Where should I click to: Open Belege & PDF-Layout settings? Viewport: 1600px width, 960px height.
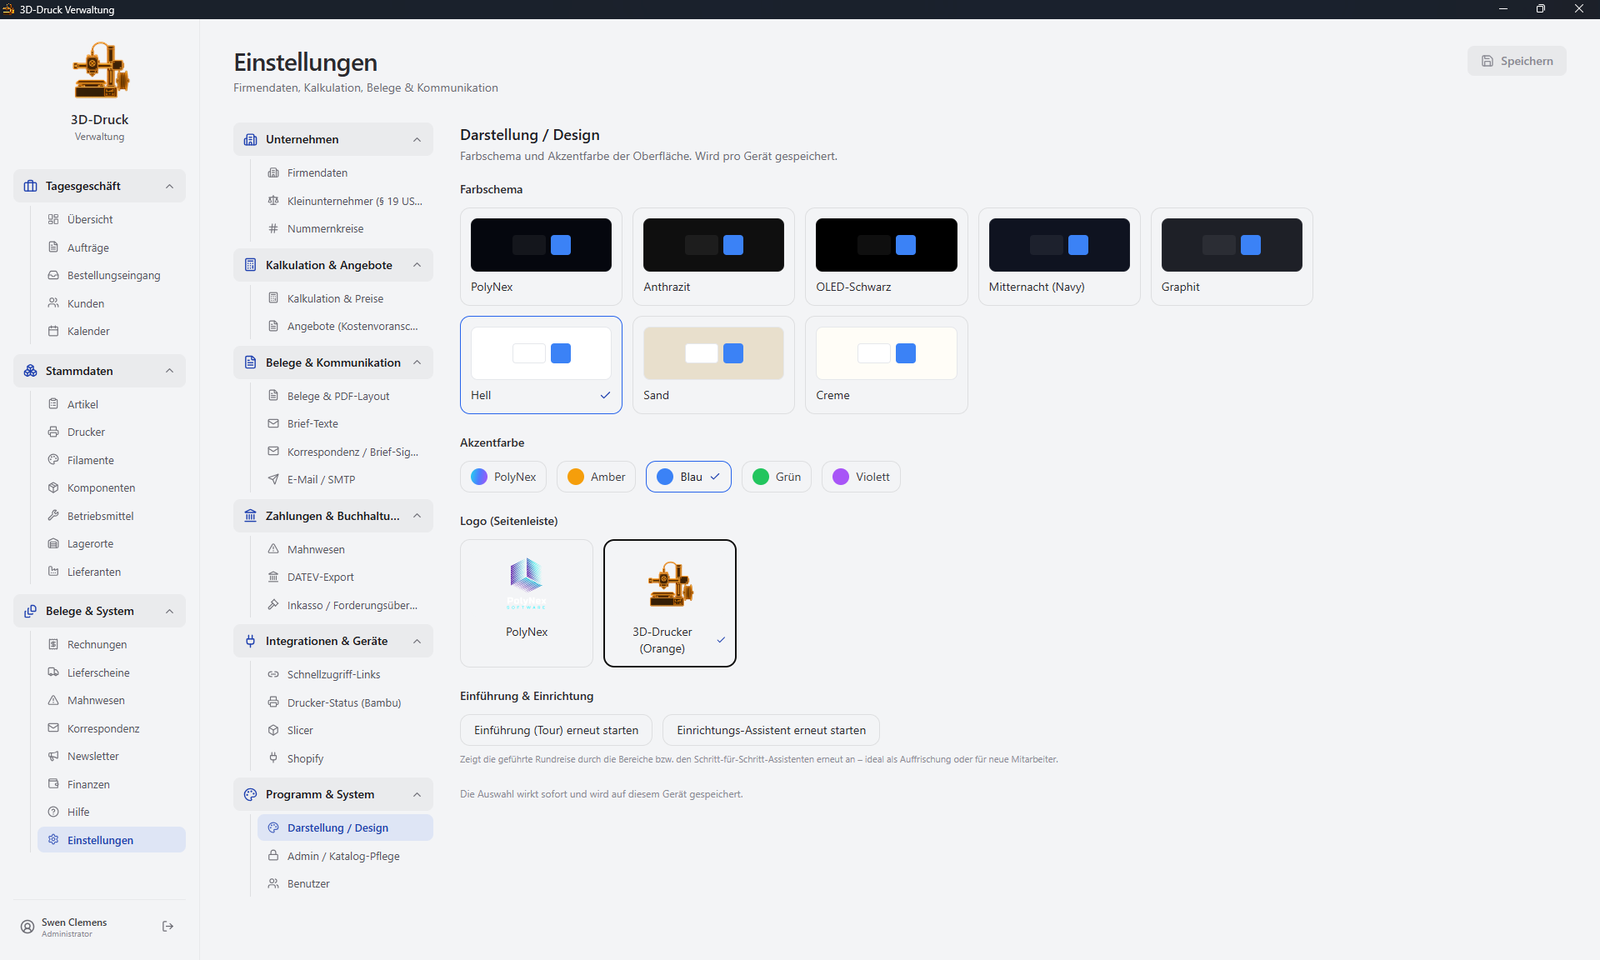[345, 396]
